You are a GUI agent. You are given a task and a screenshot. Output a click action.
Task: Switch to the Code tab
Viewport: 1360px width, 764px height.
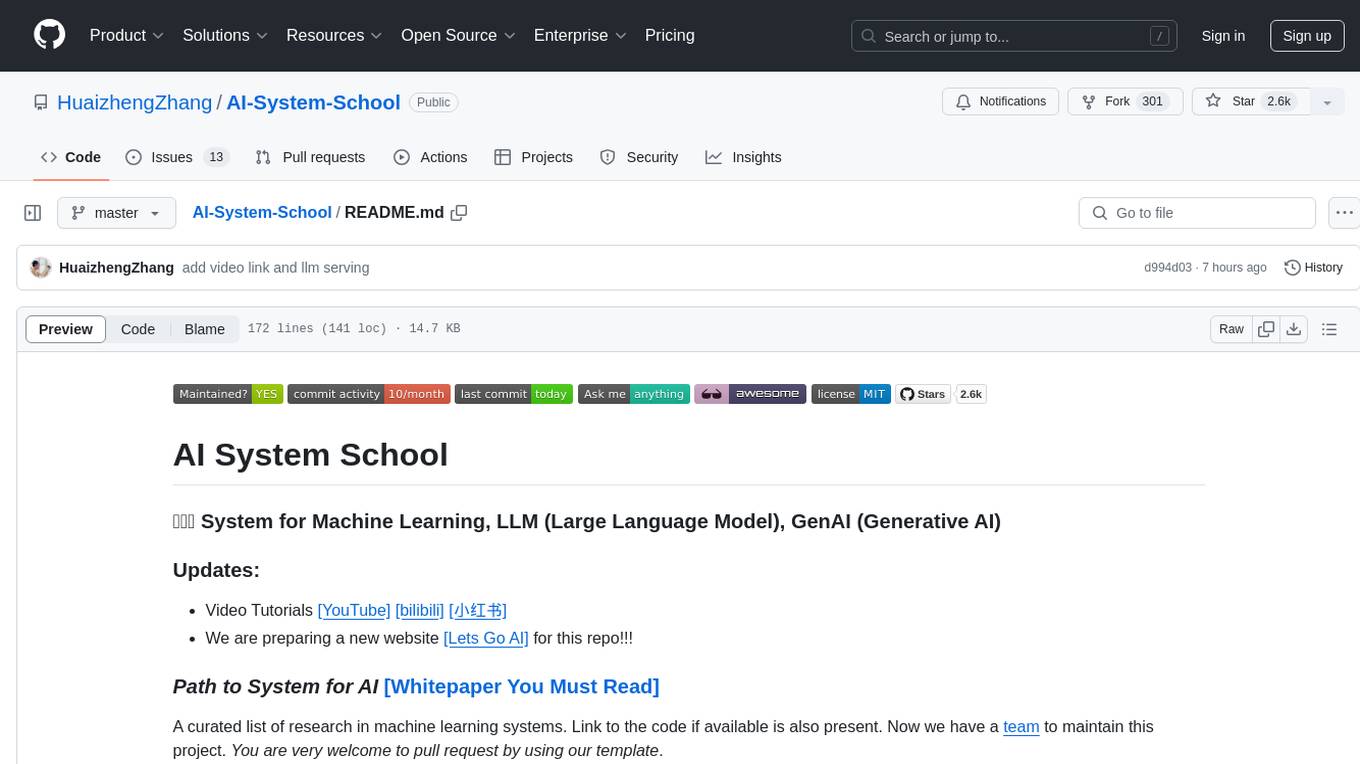pos(71,157)
